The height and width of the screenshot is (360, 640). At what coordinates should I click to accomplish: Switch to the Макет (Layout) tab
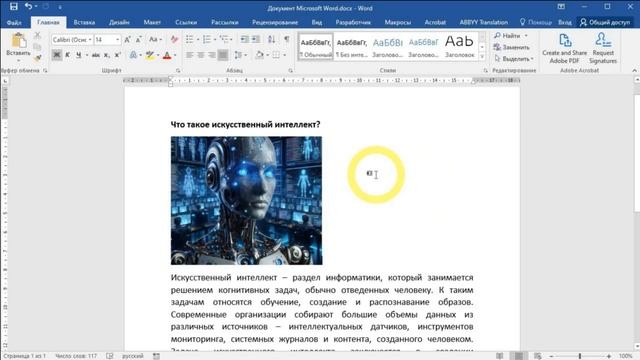152,22
